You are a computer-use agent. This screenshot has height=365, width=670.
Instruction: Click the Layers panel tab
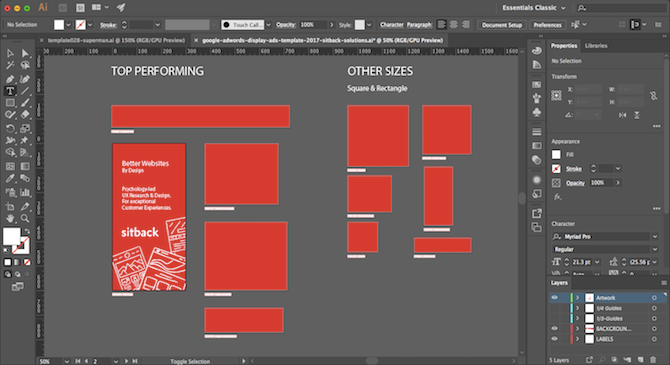(559, 283)
